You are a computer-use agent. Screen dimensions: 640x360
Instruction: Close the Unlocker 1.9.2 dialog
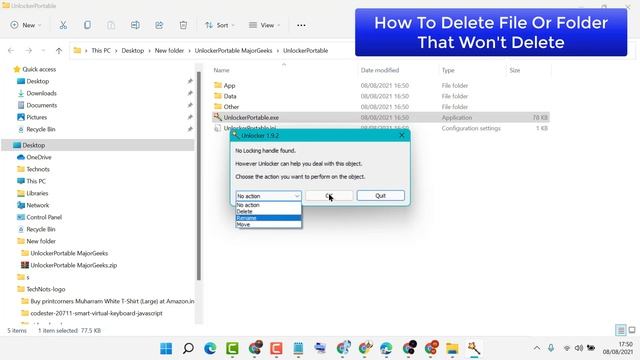[402, 136]
